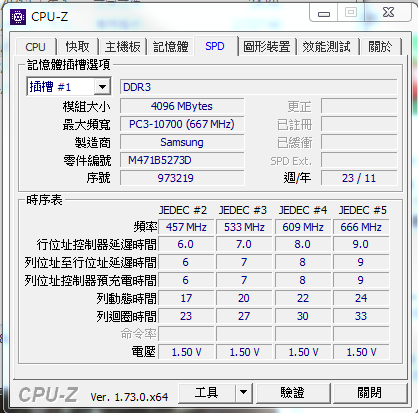Click the empty 更正 field
Screen dimensions: 419x419
359,106
